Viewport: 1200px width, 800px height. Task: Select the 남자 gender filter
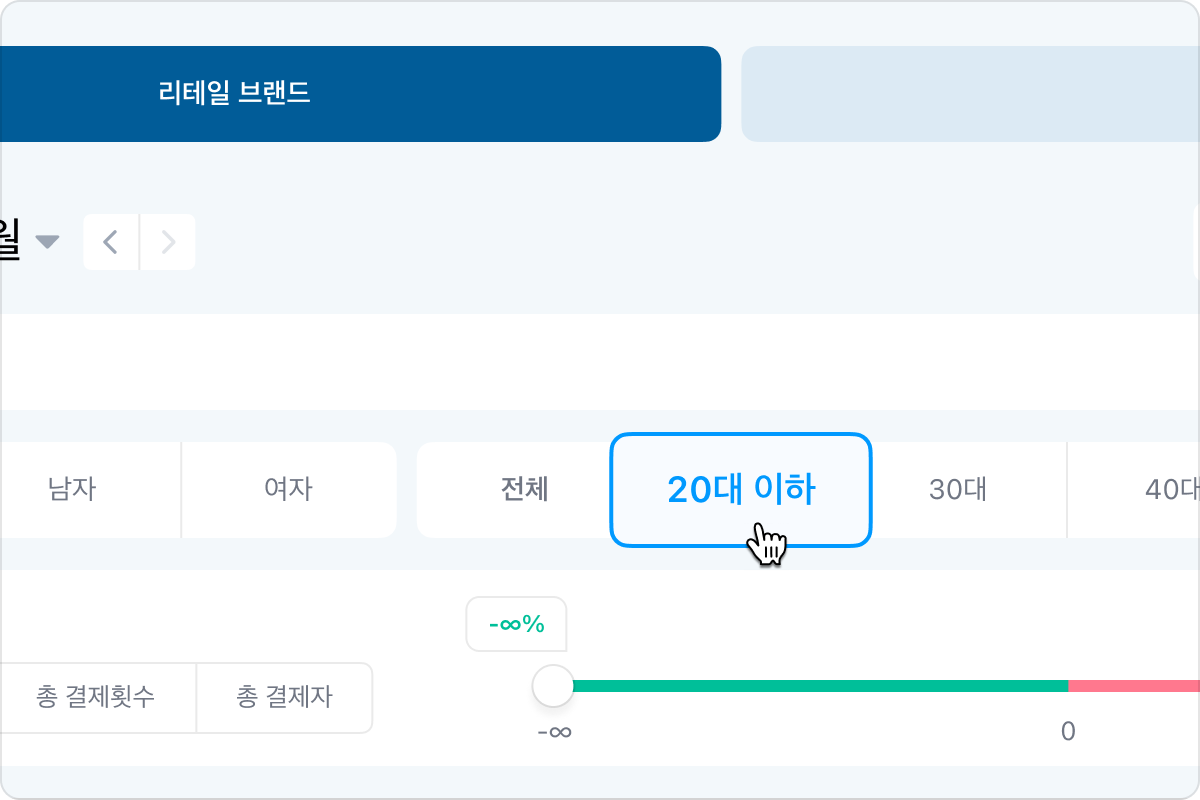tap(72, 490)
